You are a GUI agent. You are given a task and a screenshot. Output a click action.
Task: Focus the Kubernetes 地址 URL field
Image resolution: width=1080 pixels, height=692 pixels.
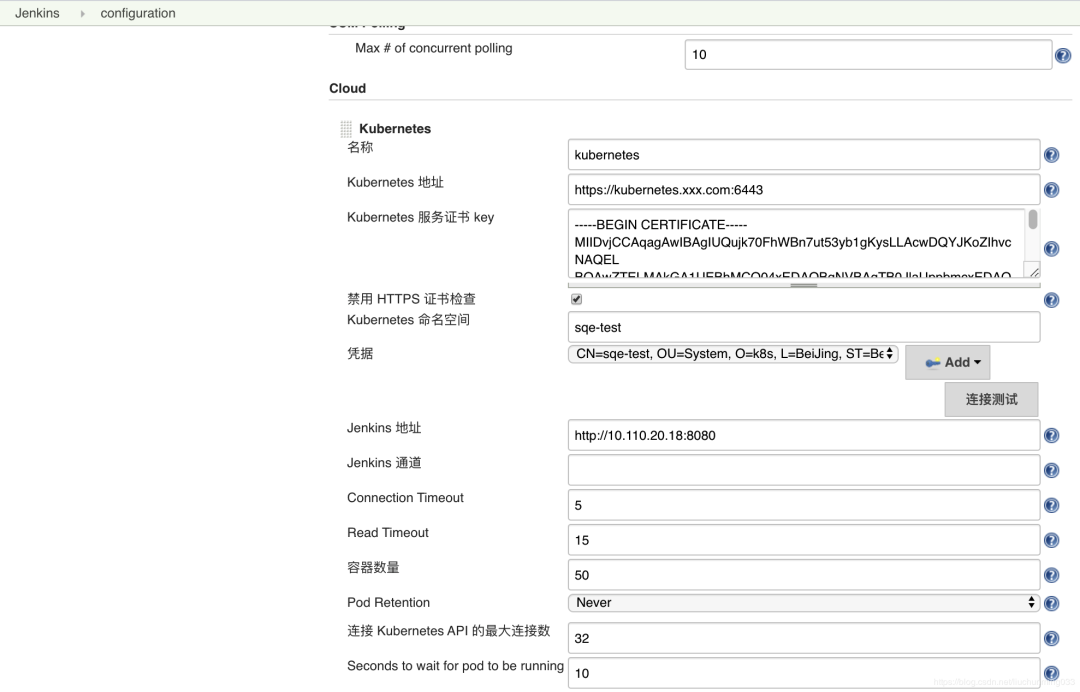click(804, 189)
